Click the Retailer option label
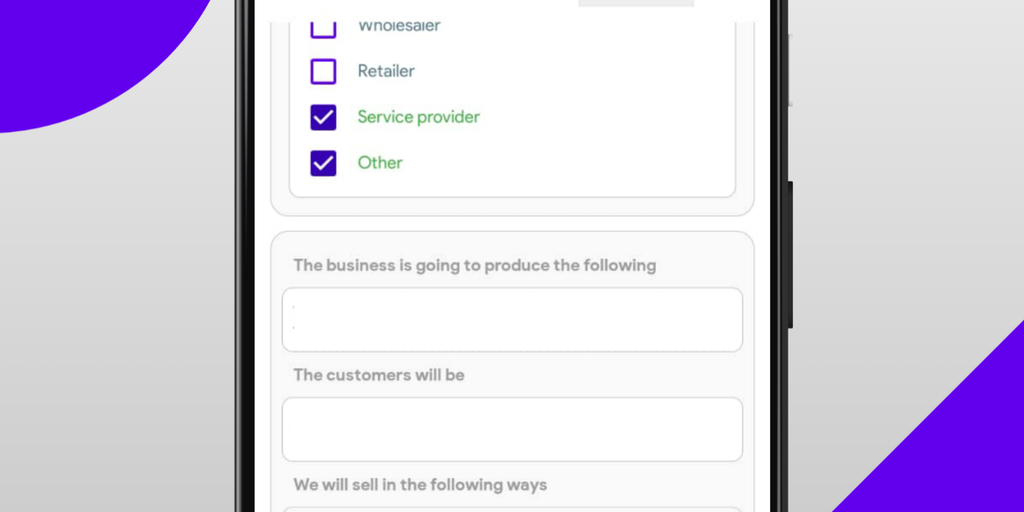1024x512 pixels. point(386,71)
